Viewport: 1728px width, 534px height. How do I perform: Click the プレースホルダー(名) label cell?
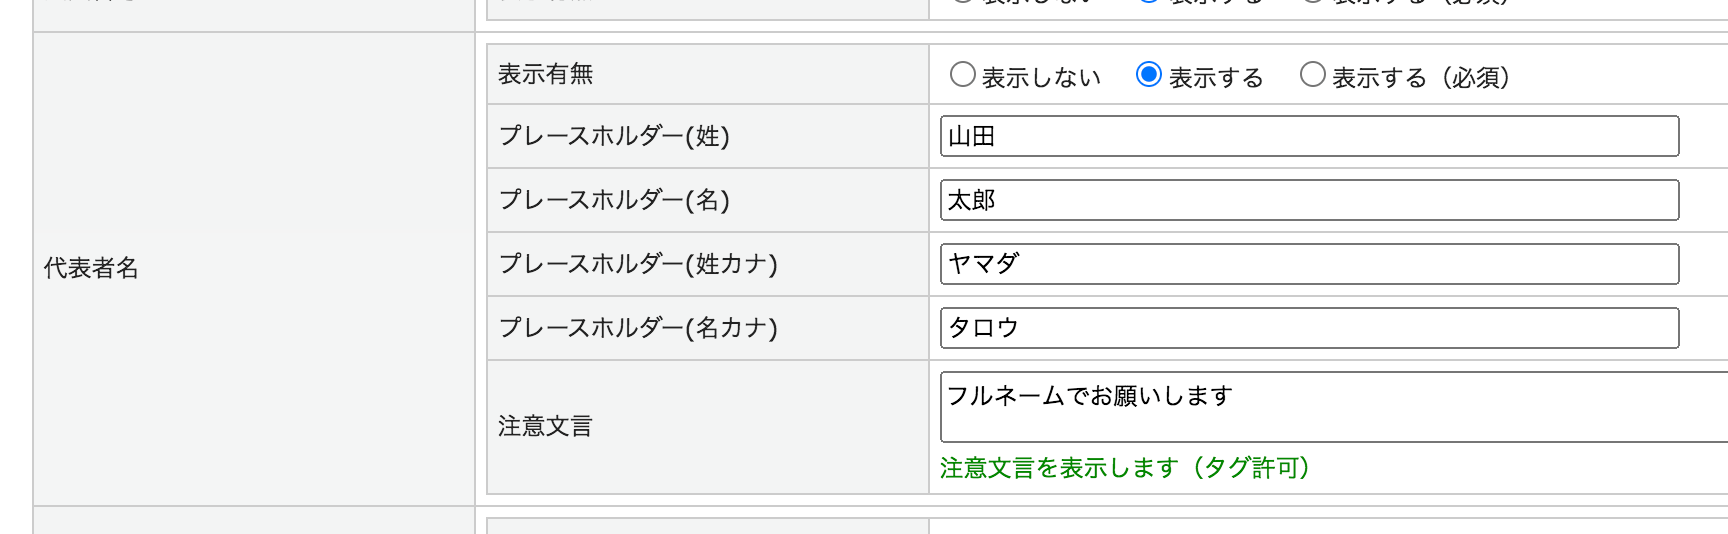pyautogui.click(x=614, y=201)
